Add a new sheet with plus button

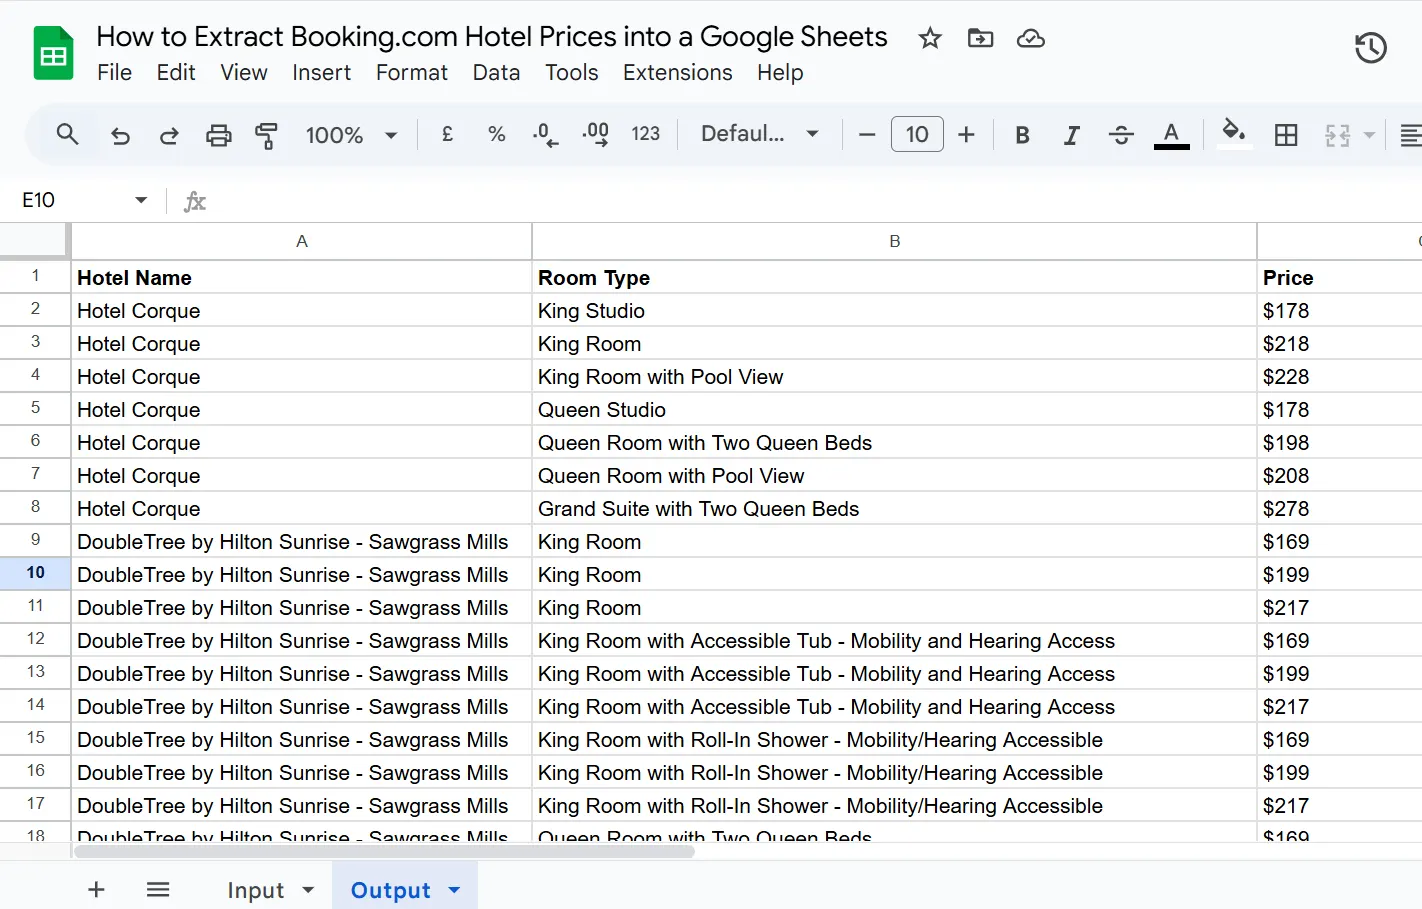(96, 889)
